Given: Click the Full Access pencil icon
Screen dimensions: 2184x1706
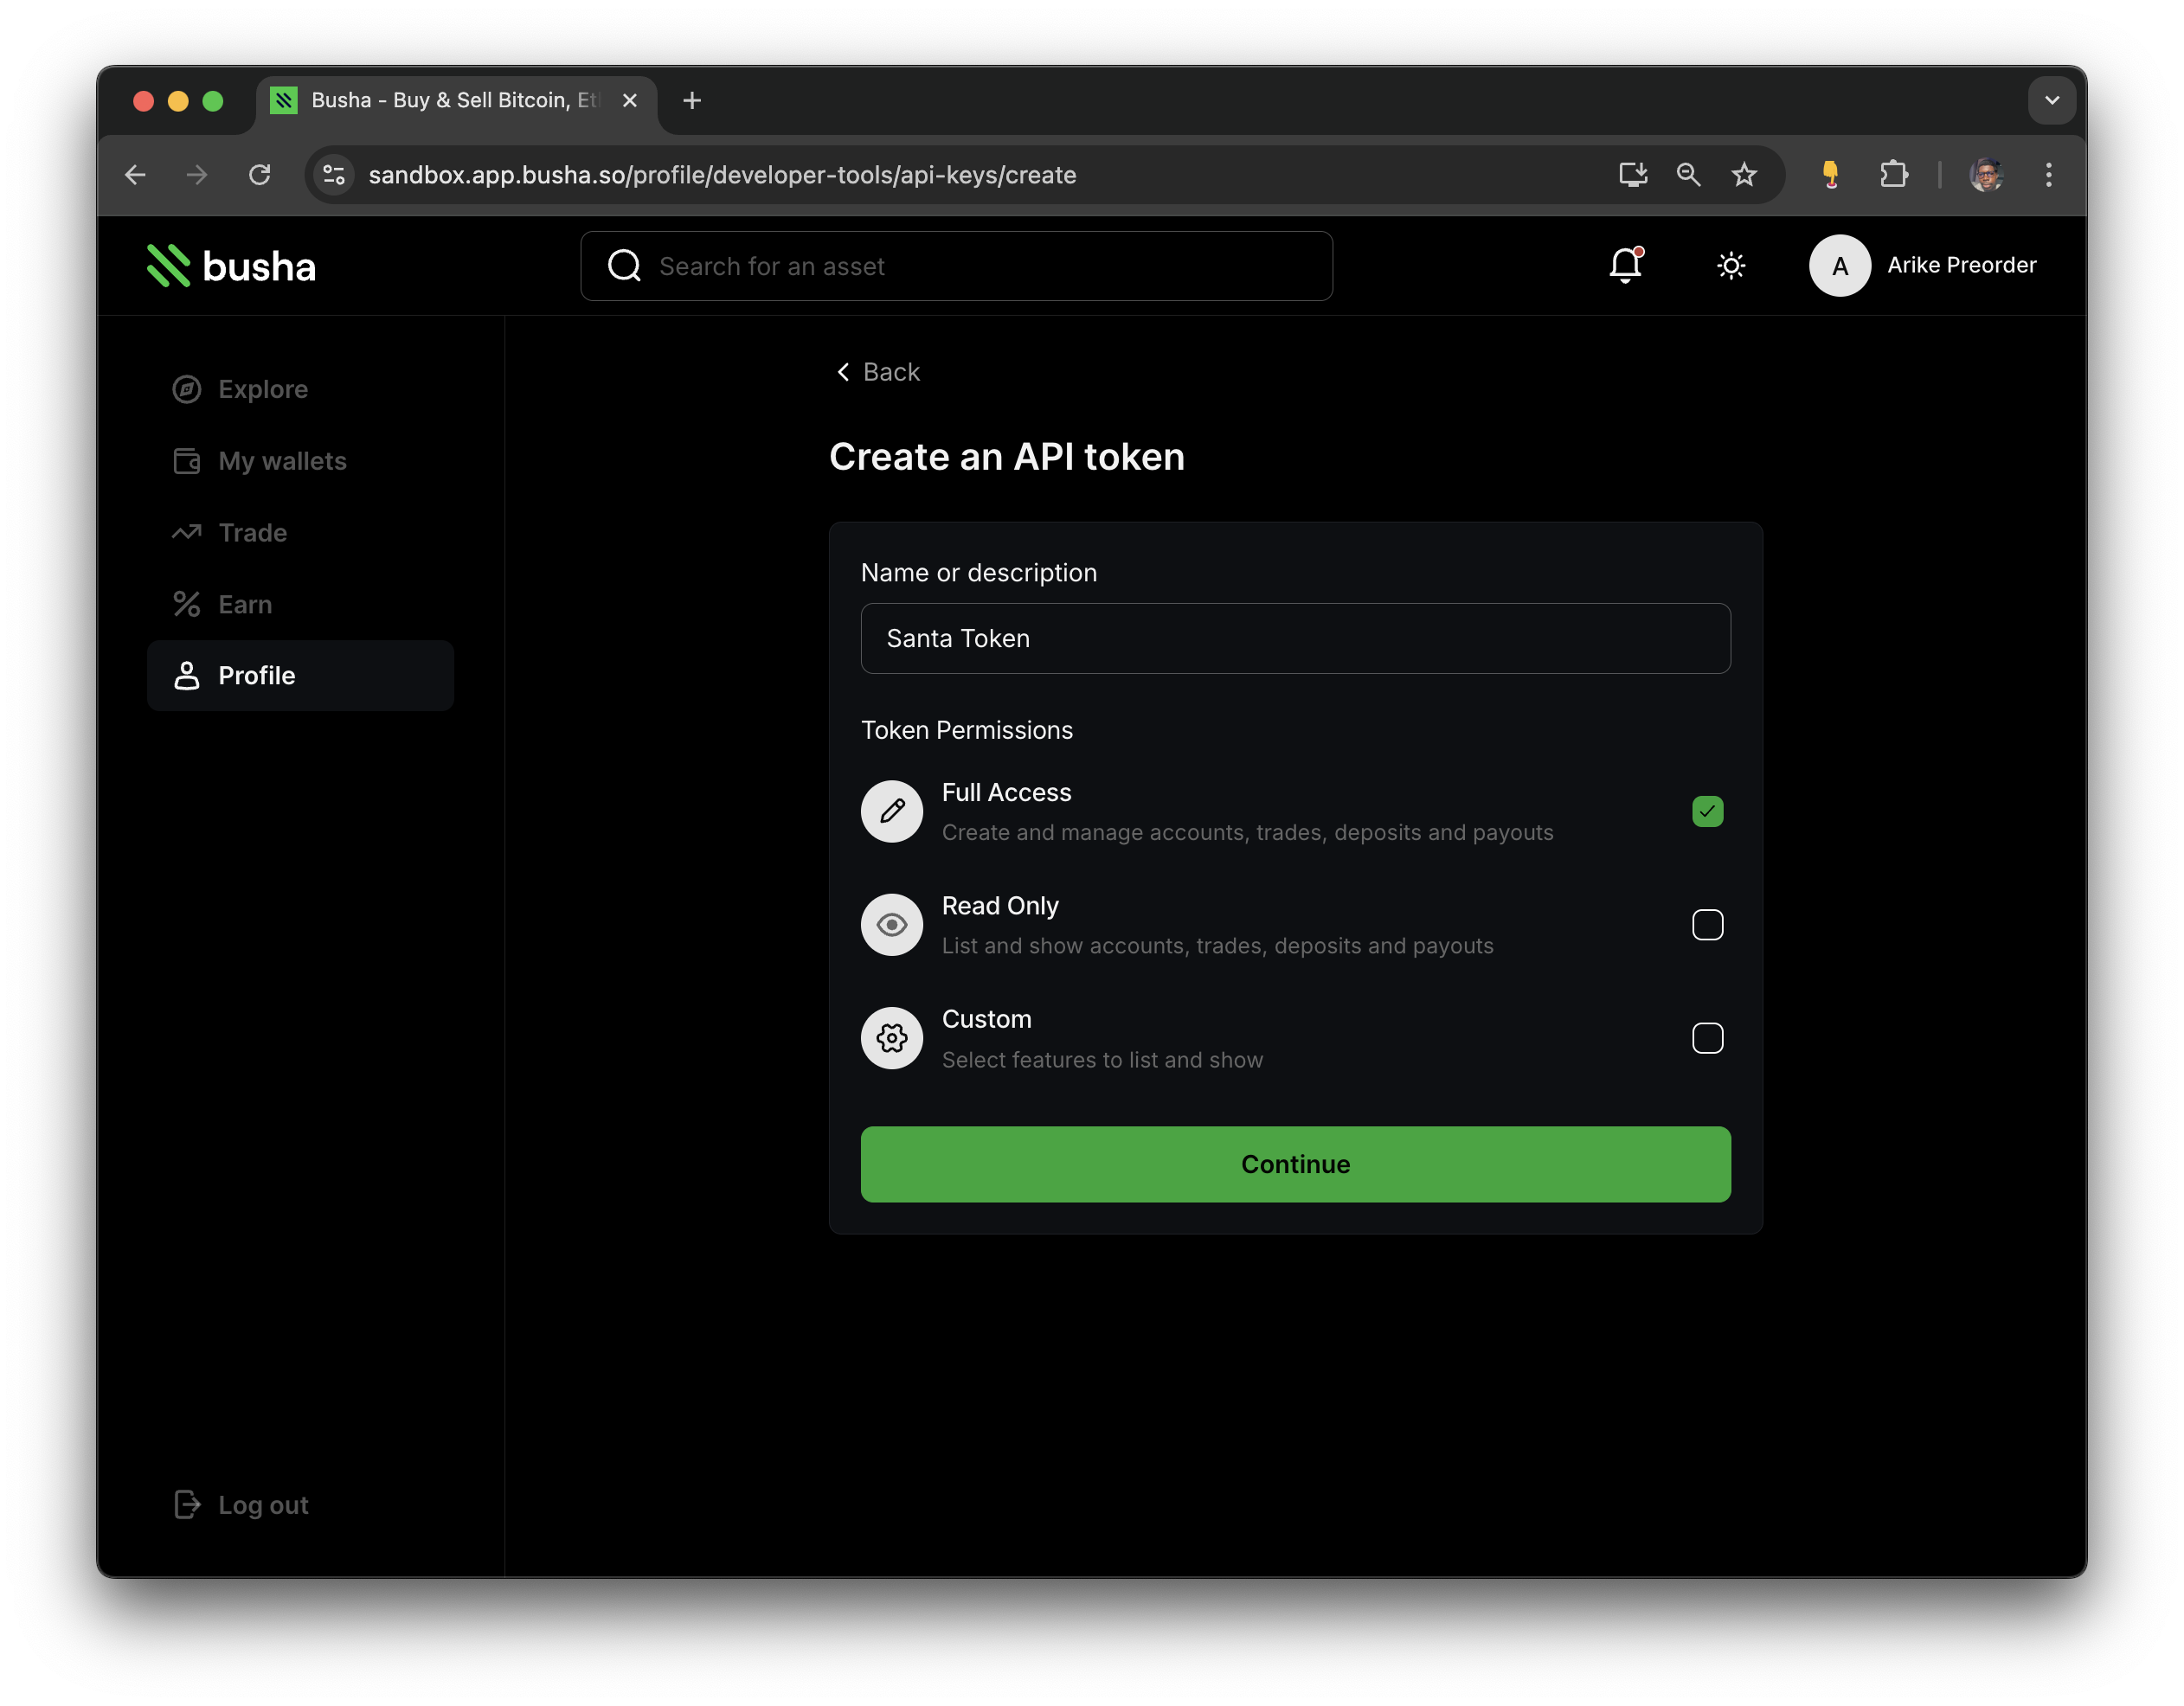Looking at the screenshot, I should tap(891, 811).
